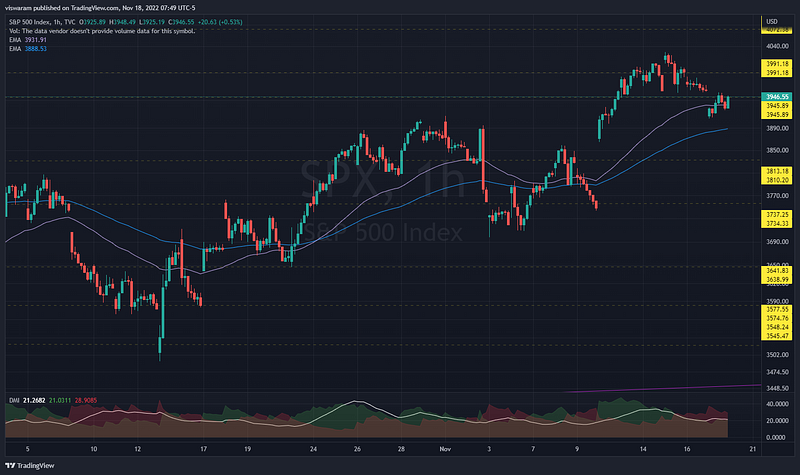This screenshot has height=475, width=800.
Task: Click the EMA 3888.53 indicator legend
Action: click(28, 48)
